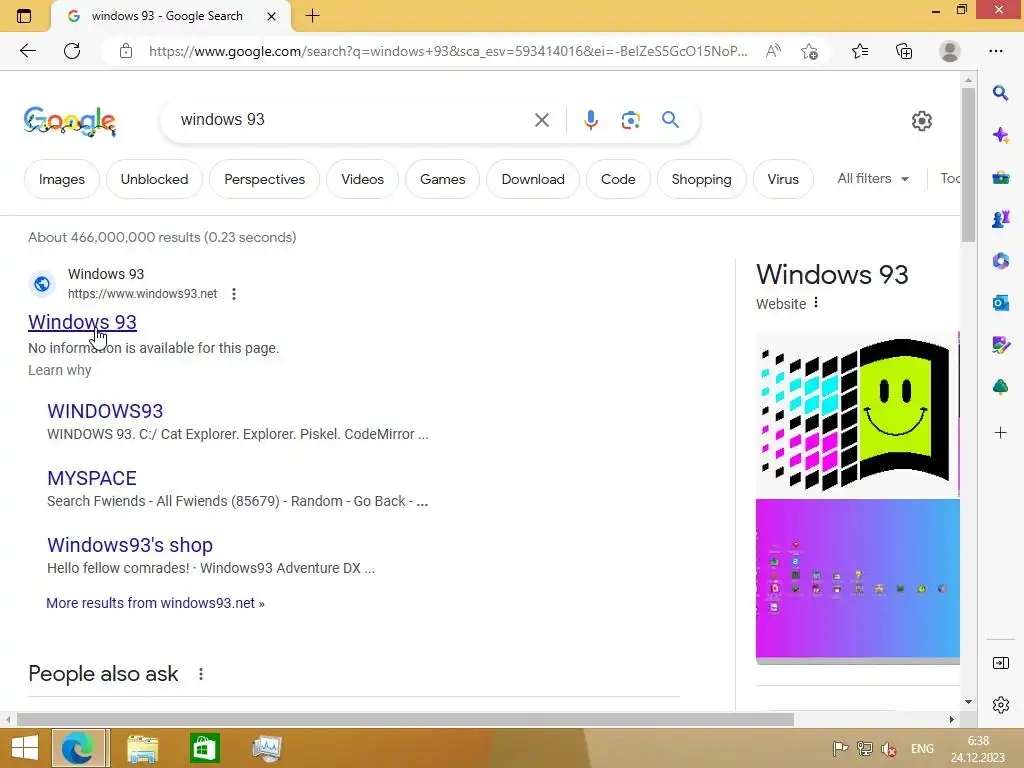The height and width of the screenshot is (768, 1024).
Task: Open a new tab with the plus button
Action: [312, 16]
